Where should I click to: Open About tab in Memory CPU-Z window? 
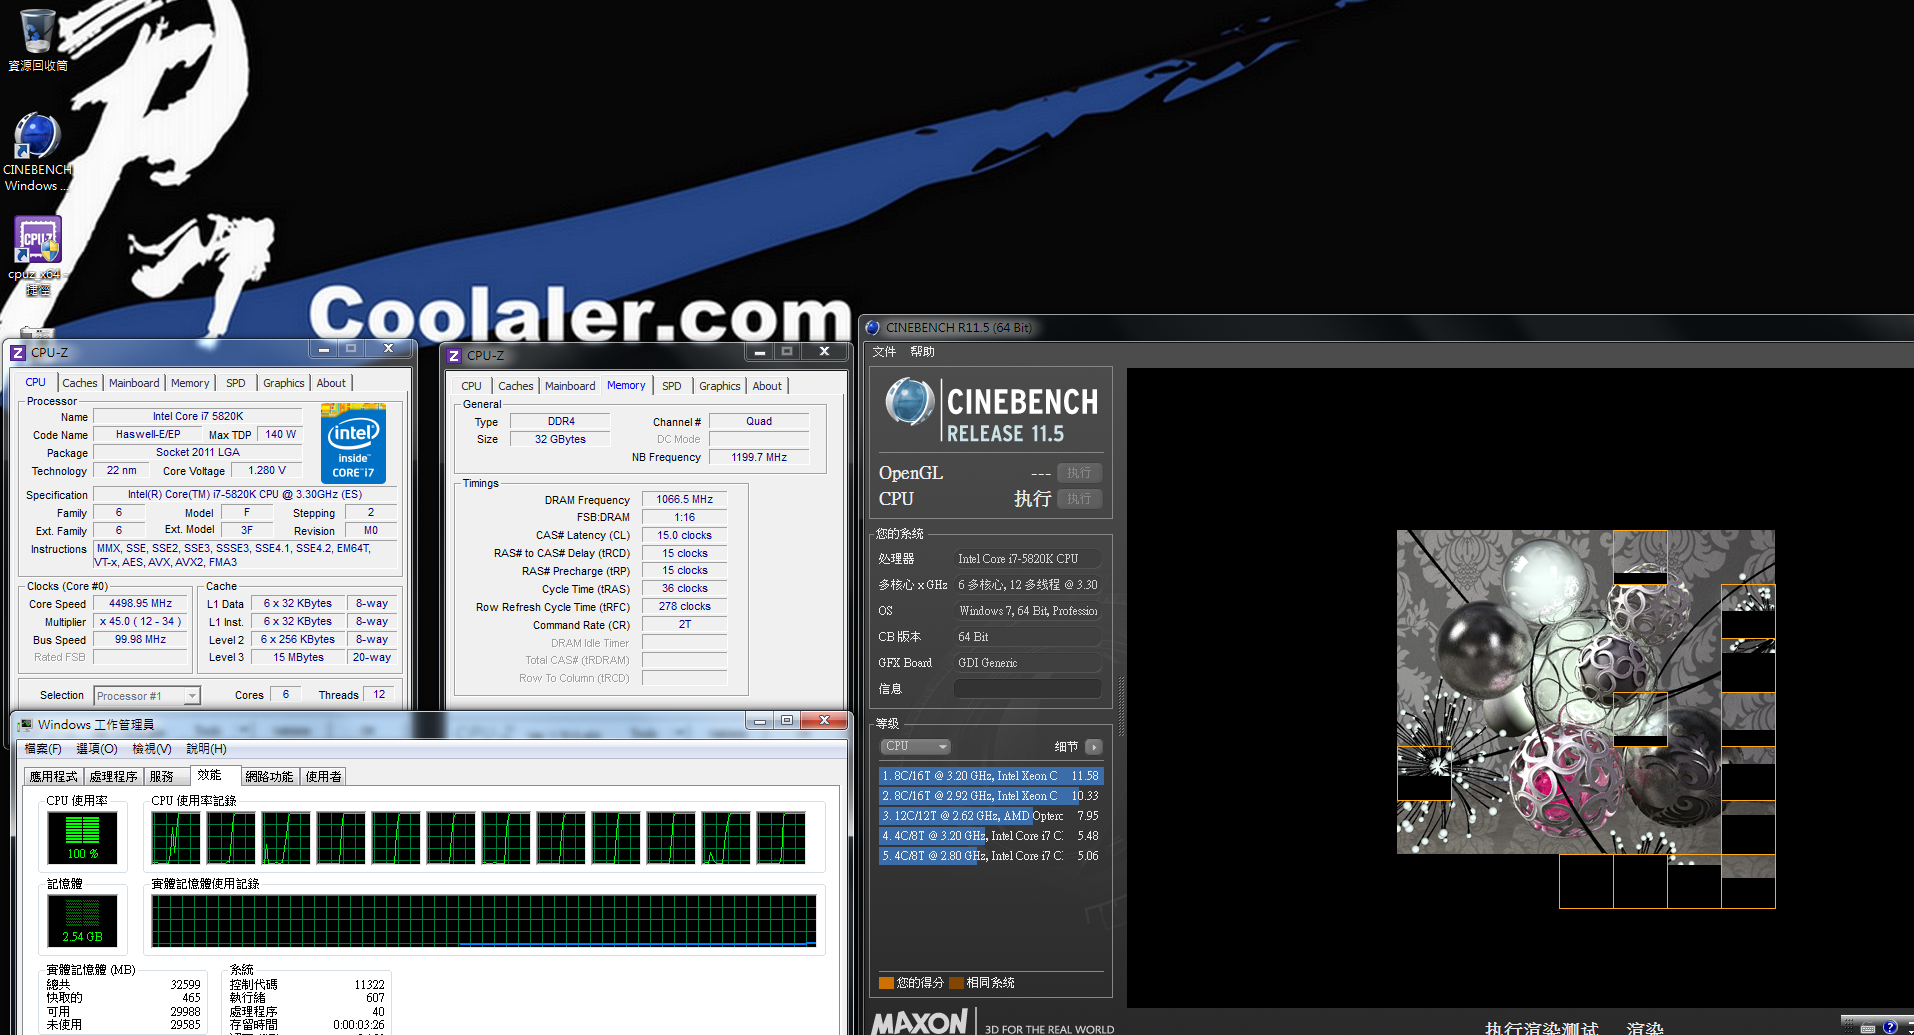point(767,386)
